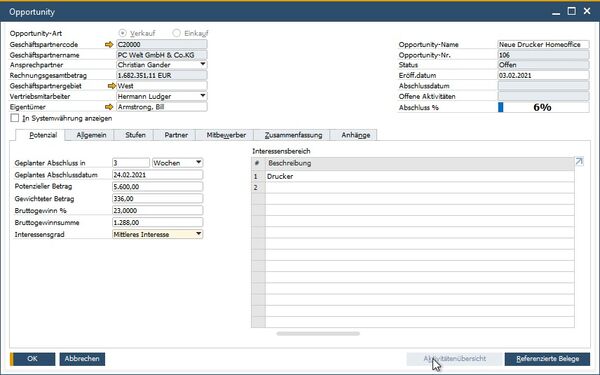Open the Wochen unit dropdown
The height and width of the screenshot is (375, 600).
198,163
